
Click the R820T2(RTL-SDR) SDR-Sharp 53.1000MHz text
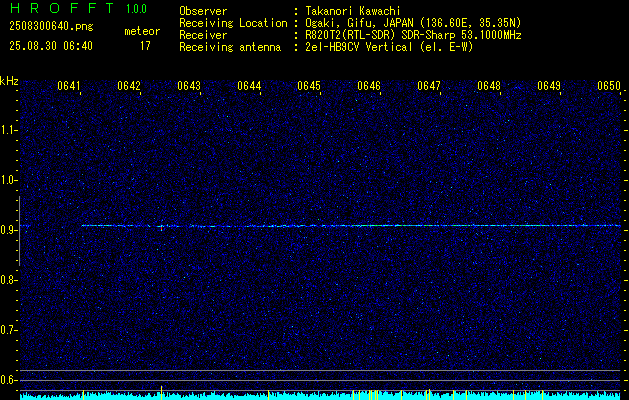tap(413, 35)
